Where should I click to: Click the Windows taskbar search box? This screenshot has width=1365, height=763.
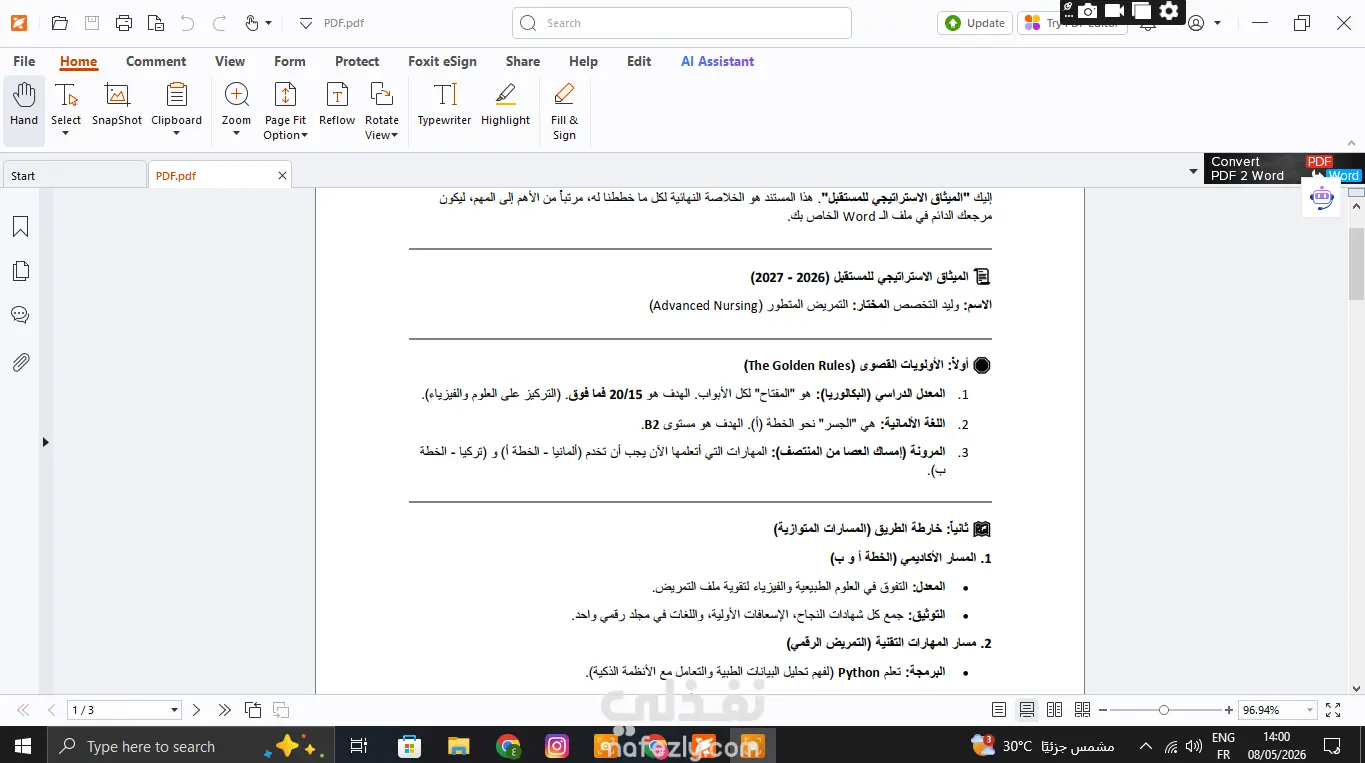(188, 746)
